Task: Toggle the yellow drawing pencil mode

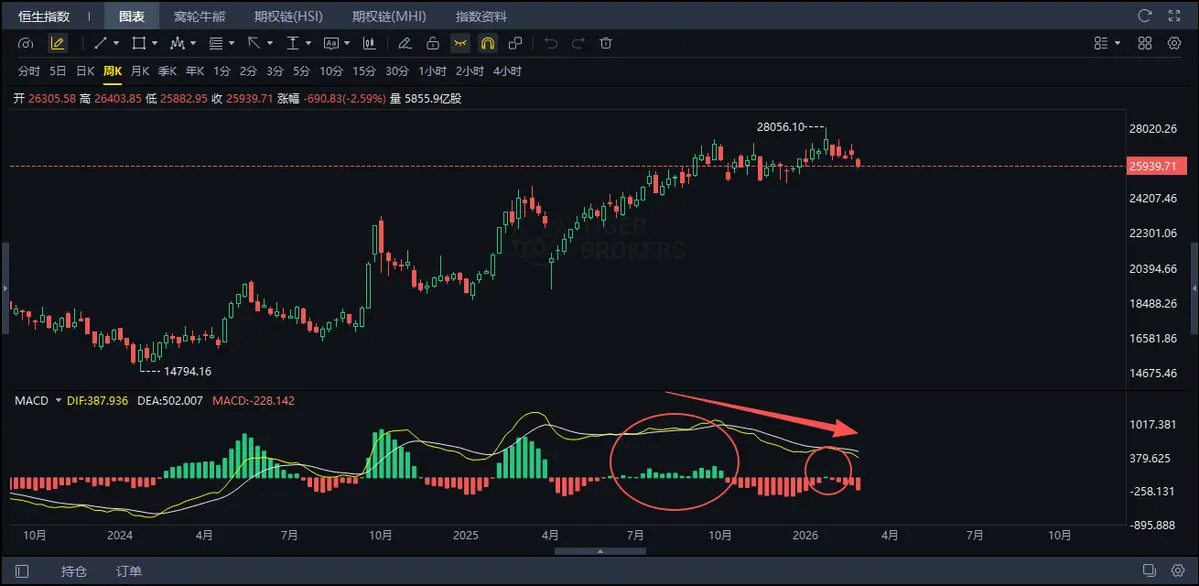Action: (x=57, y=44)
